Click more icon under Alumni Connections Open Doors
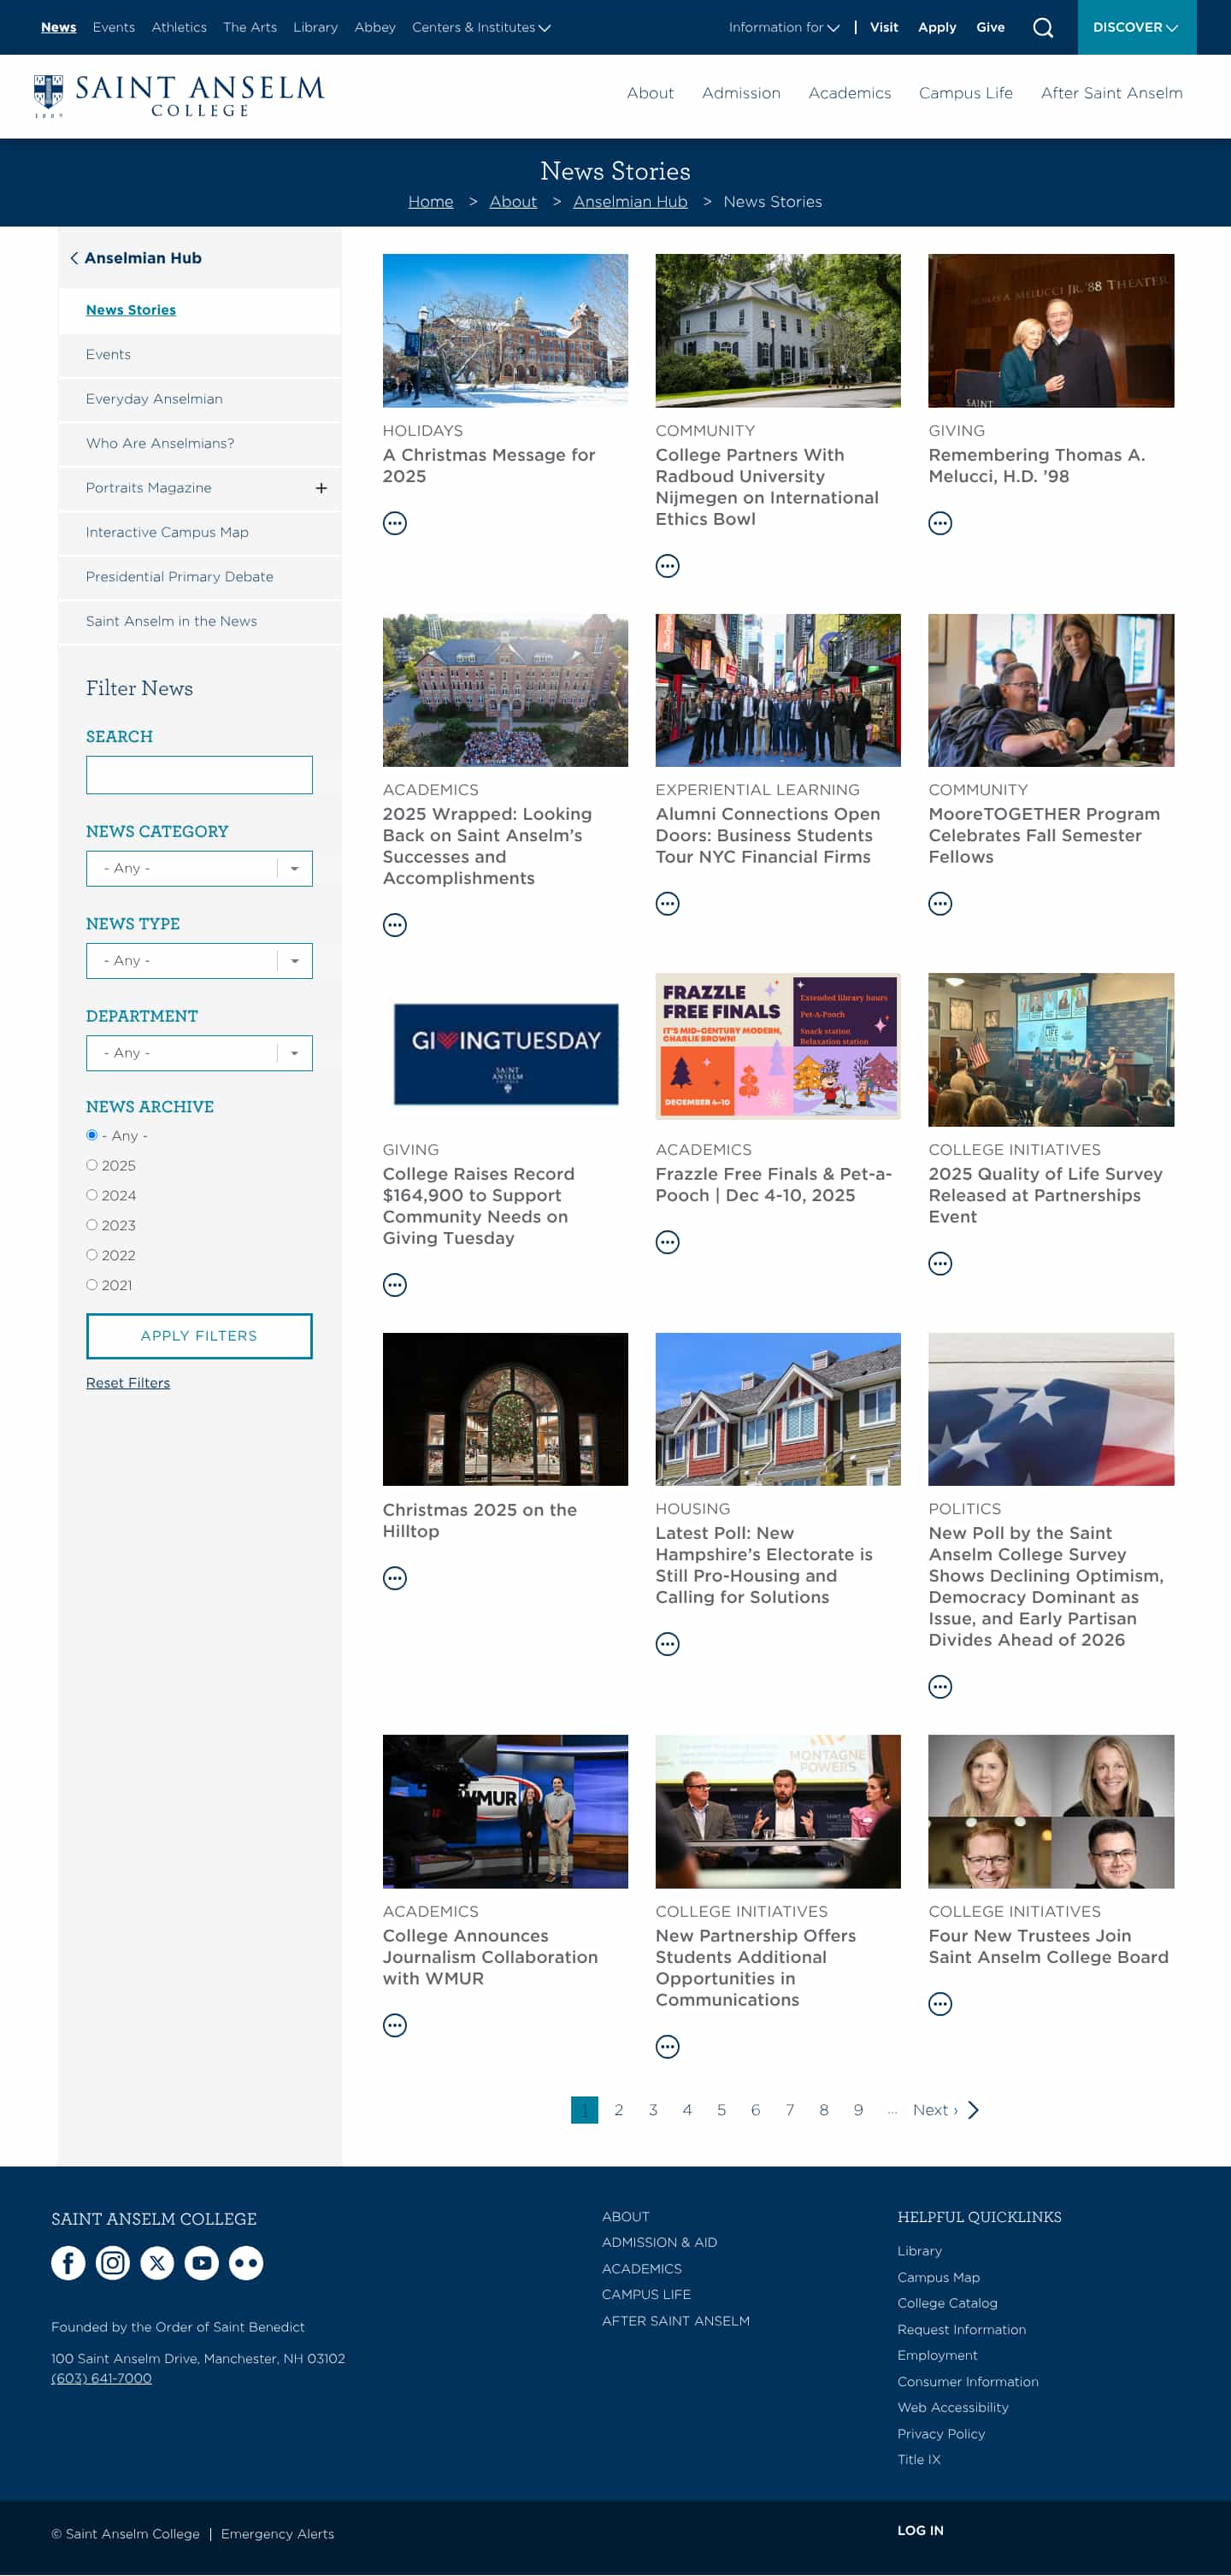The image size is (1231, 2576). pos(667,904)
